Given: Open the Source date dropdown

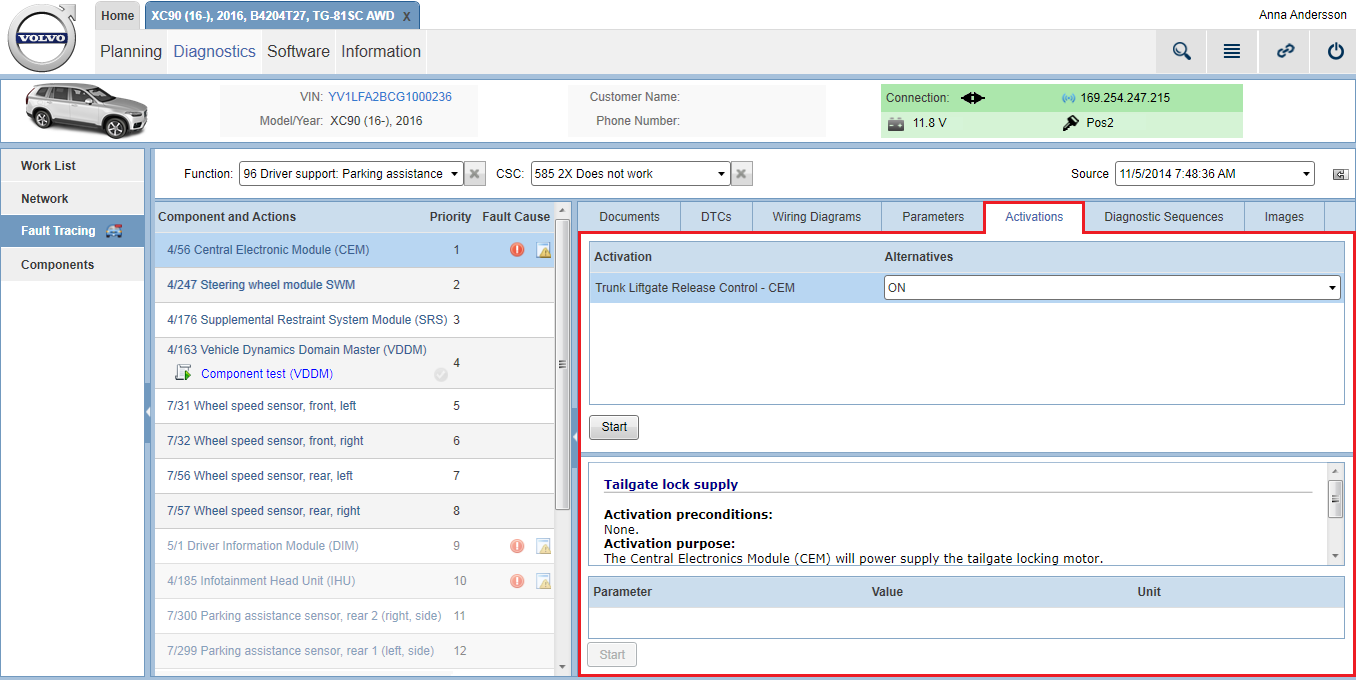Looking at the screenshot, I should 1215,174.
